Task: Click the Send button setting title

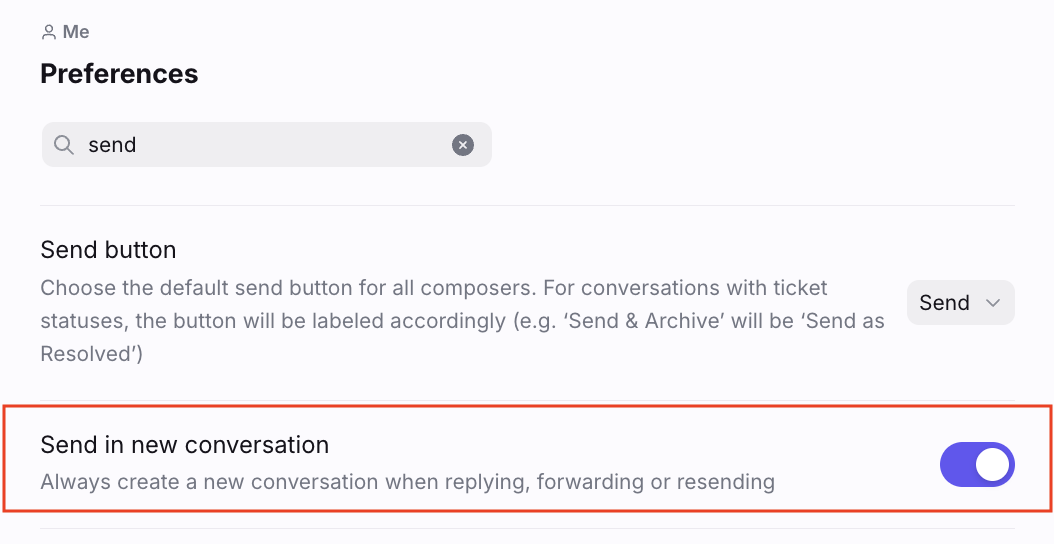Action: (108, 249)
